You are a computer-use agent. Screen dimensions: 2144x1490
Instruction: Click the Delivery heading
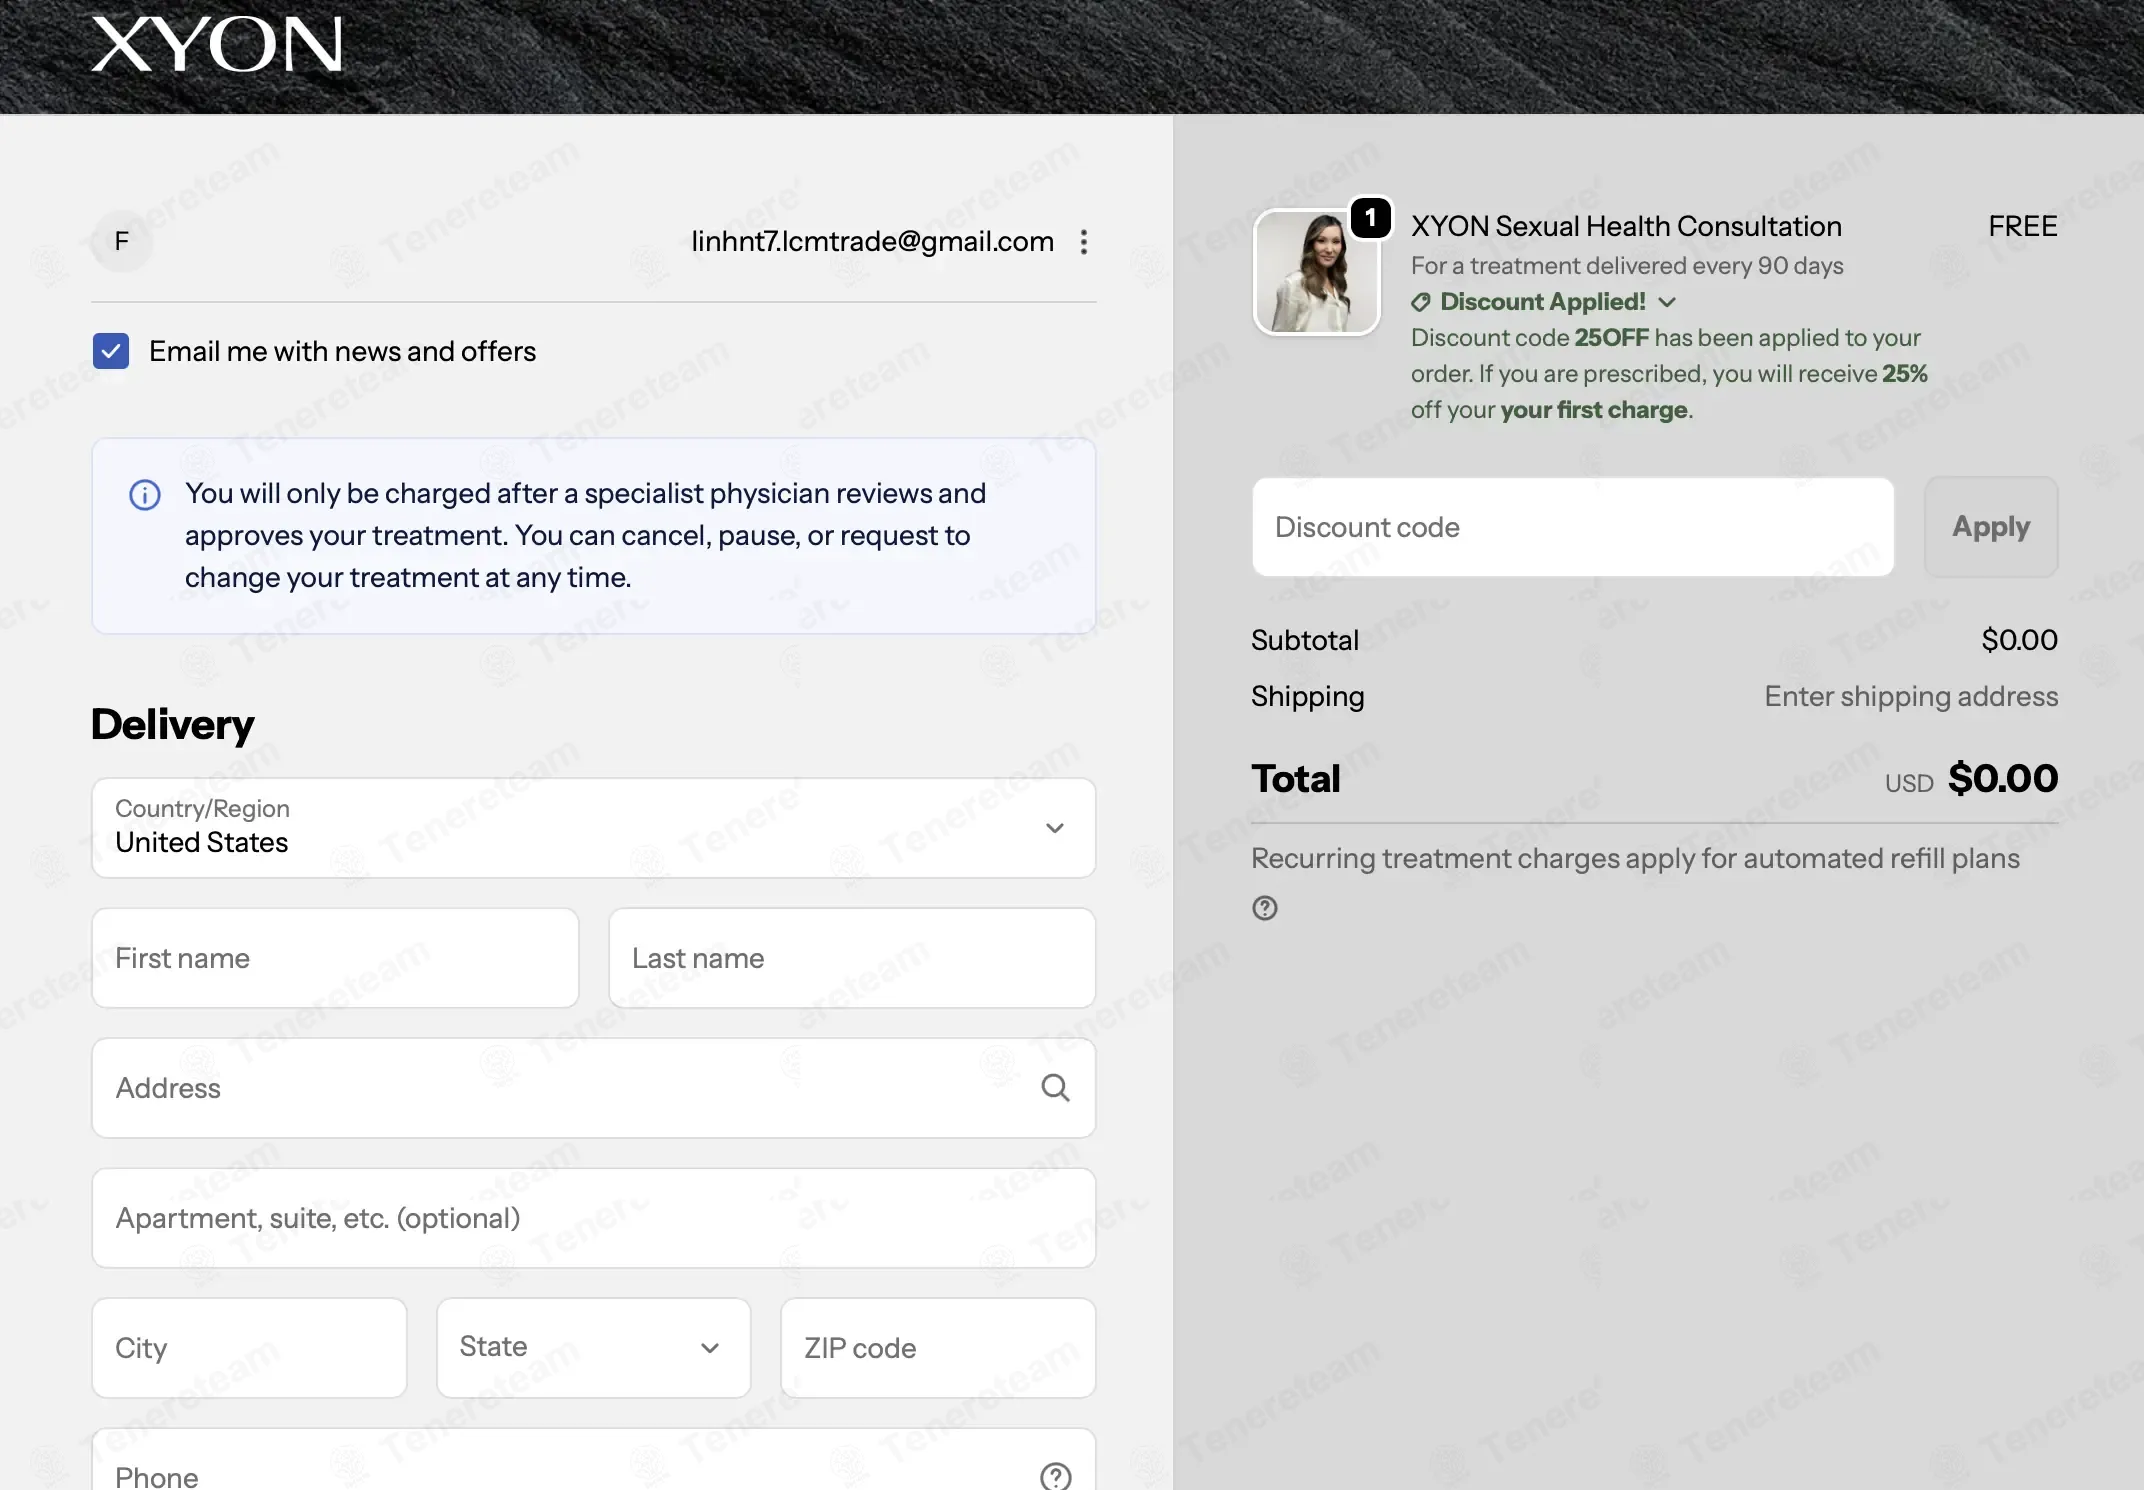click(173, 724)
